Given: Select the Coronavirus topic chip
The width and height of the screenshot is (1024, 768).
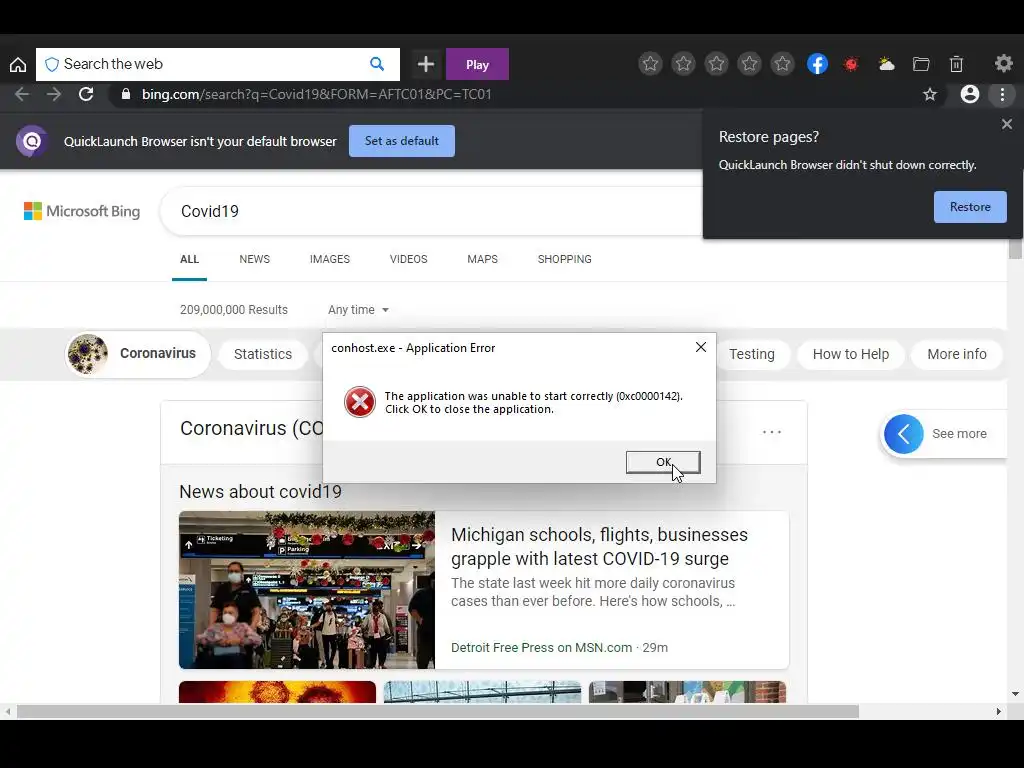Looking at the screenshot, I should pos(138,354).
